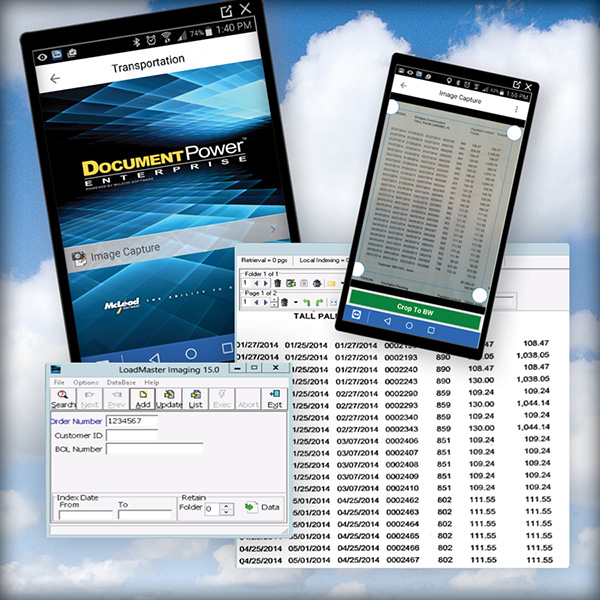Click the top-left crop corner handle
Viewport: 600px width, 600px height.
tap(392, 107)
